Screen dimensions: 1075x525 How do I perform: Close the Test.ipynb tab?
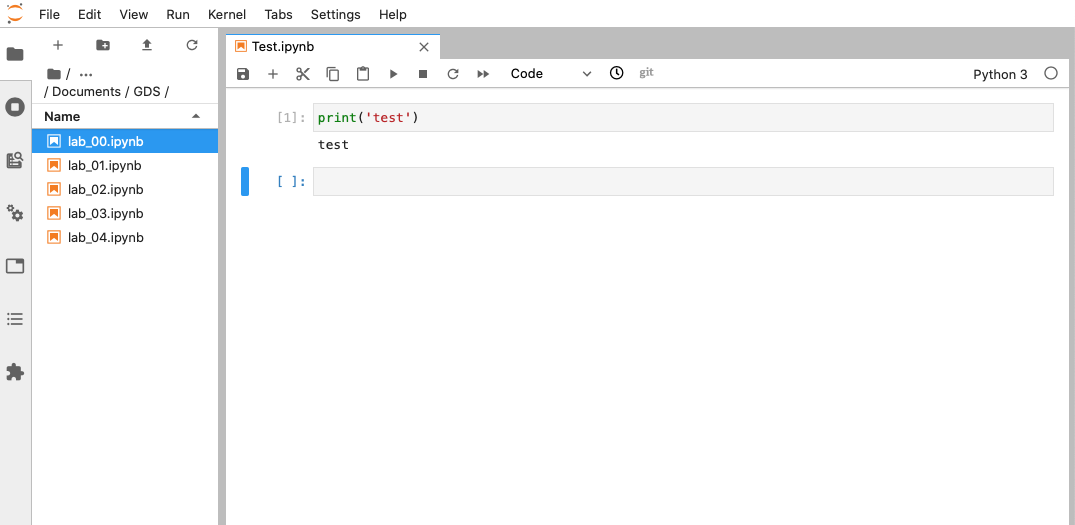point(424,47)
